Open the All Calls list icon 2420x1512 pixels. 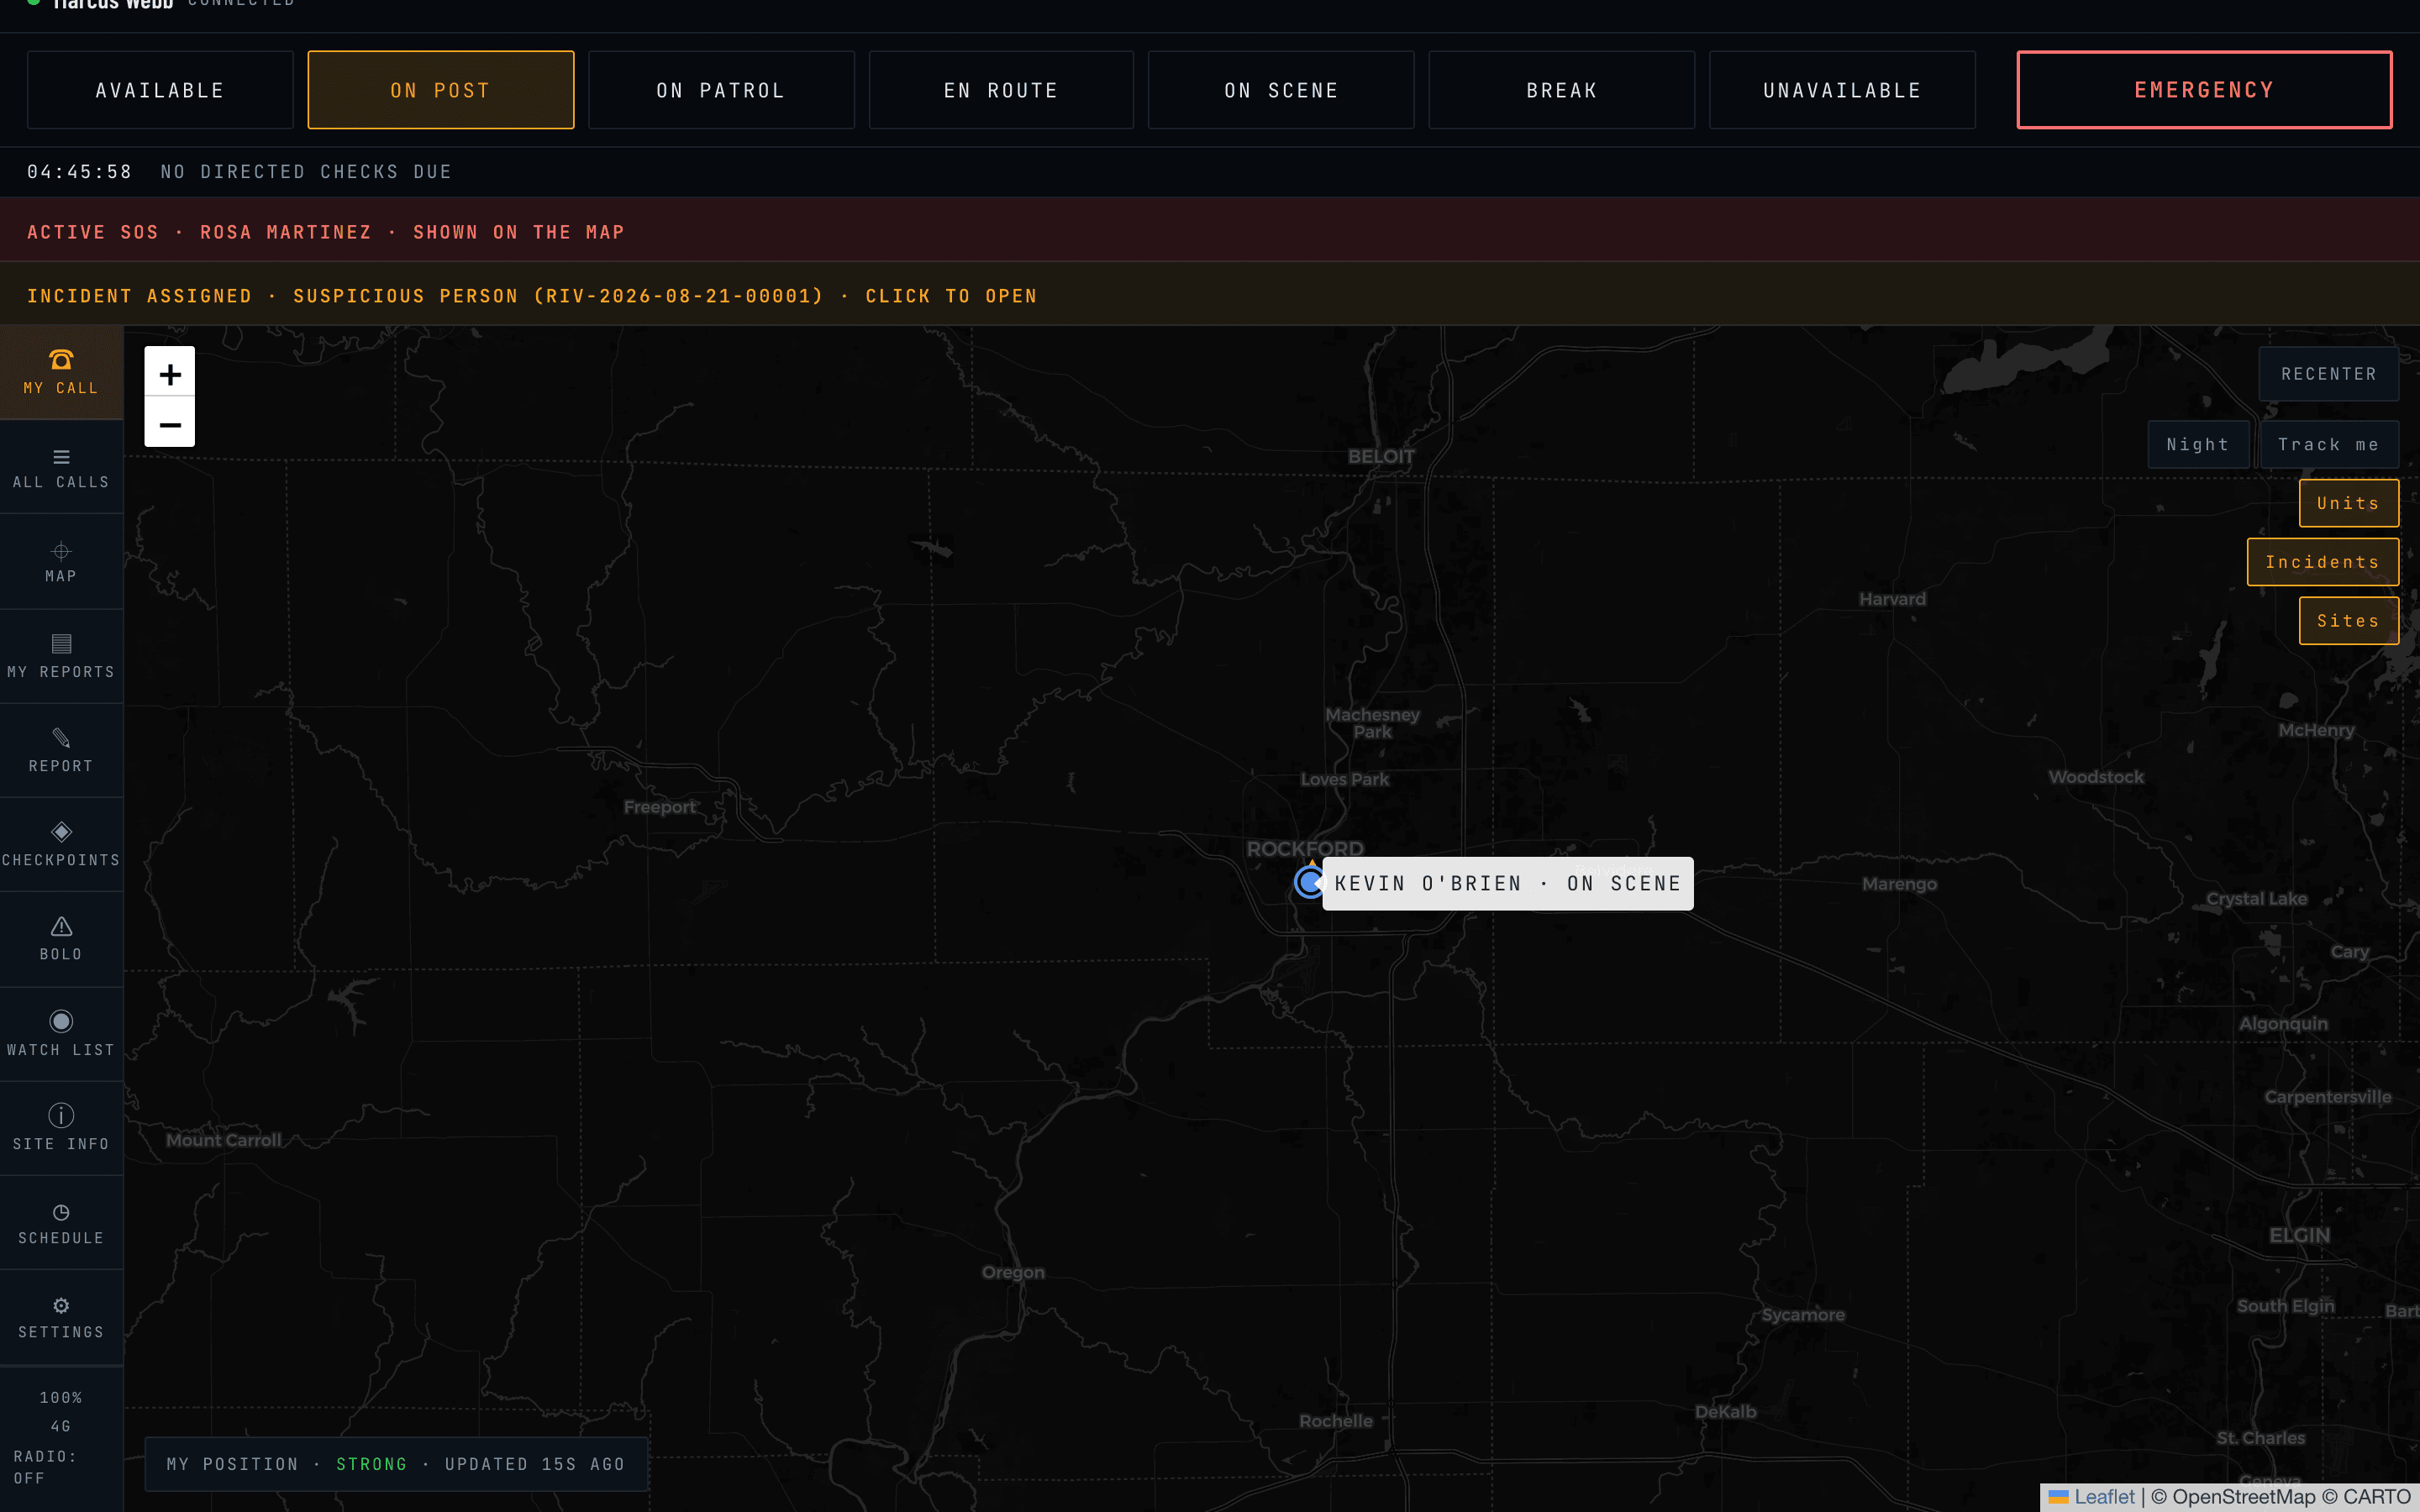click(61, 457)
